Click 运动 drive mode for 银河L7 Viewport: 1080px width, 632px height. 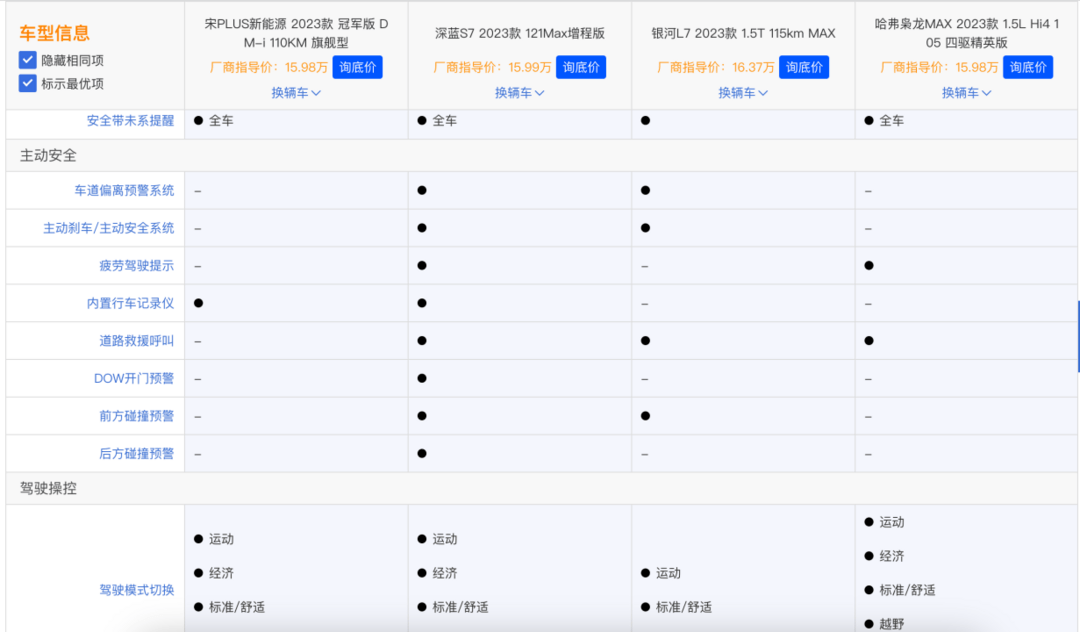(661, 573)
